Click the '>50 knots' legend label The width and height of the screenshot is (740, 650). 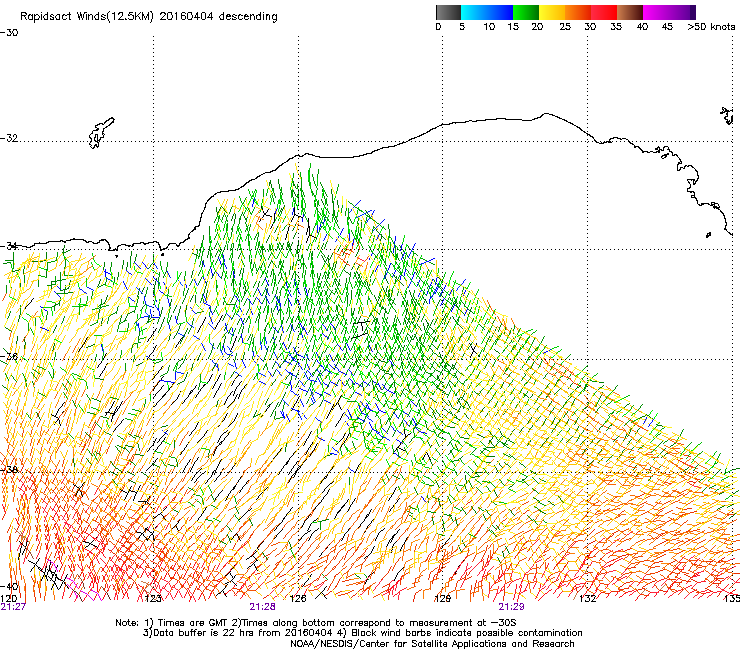pos(711,27)
